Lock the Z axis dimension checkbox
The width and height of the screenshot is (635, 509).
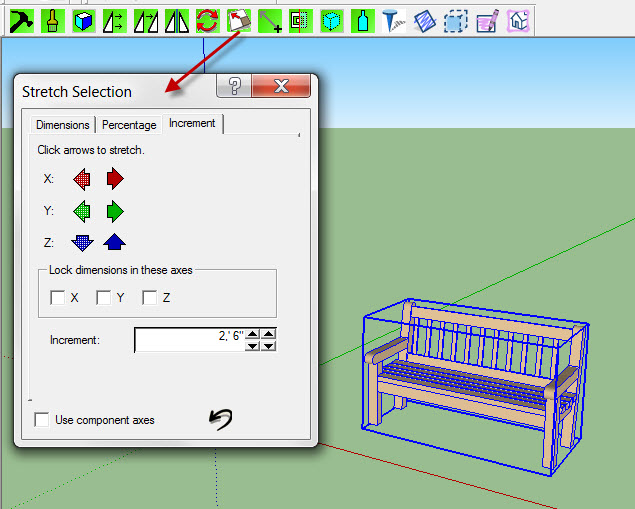coord(150,298)
